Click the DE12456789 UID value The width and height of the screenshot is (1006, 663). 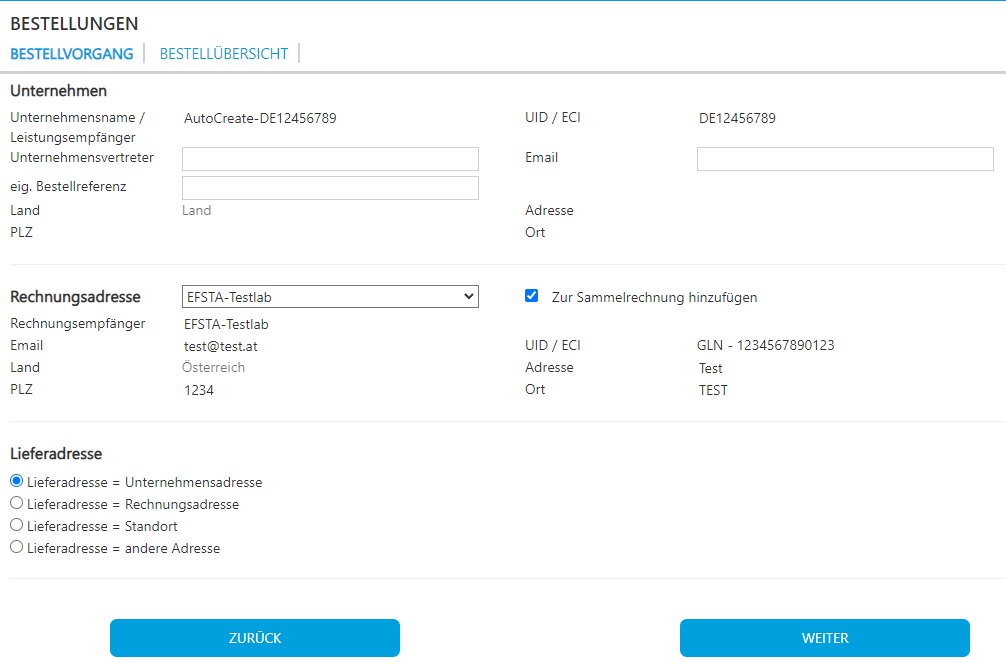[737, 118]
